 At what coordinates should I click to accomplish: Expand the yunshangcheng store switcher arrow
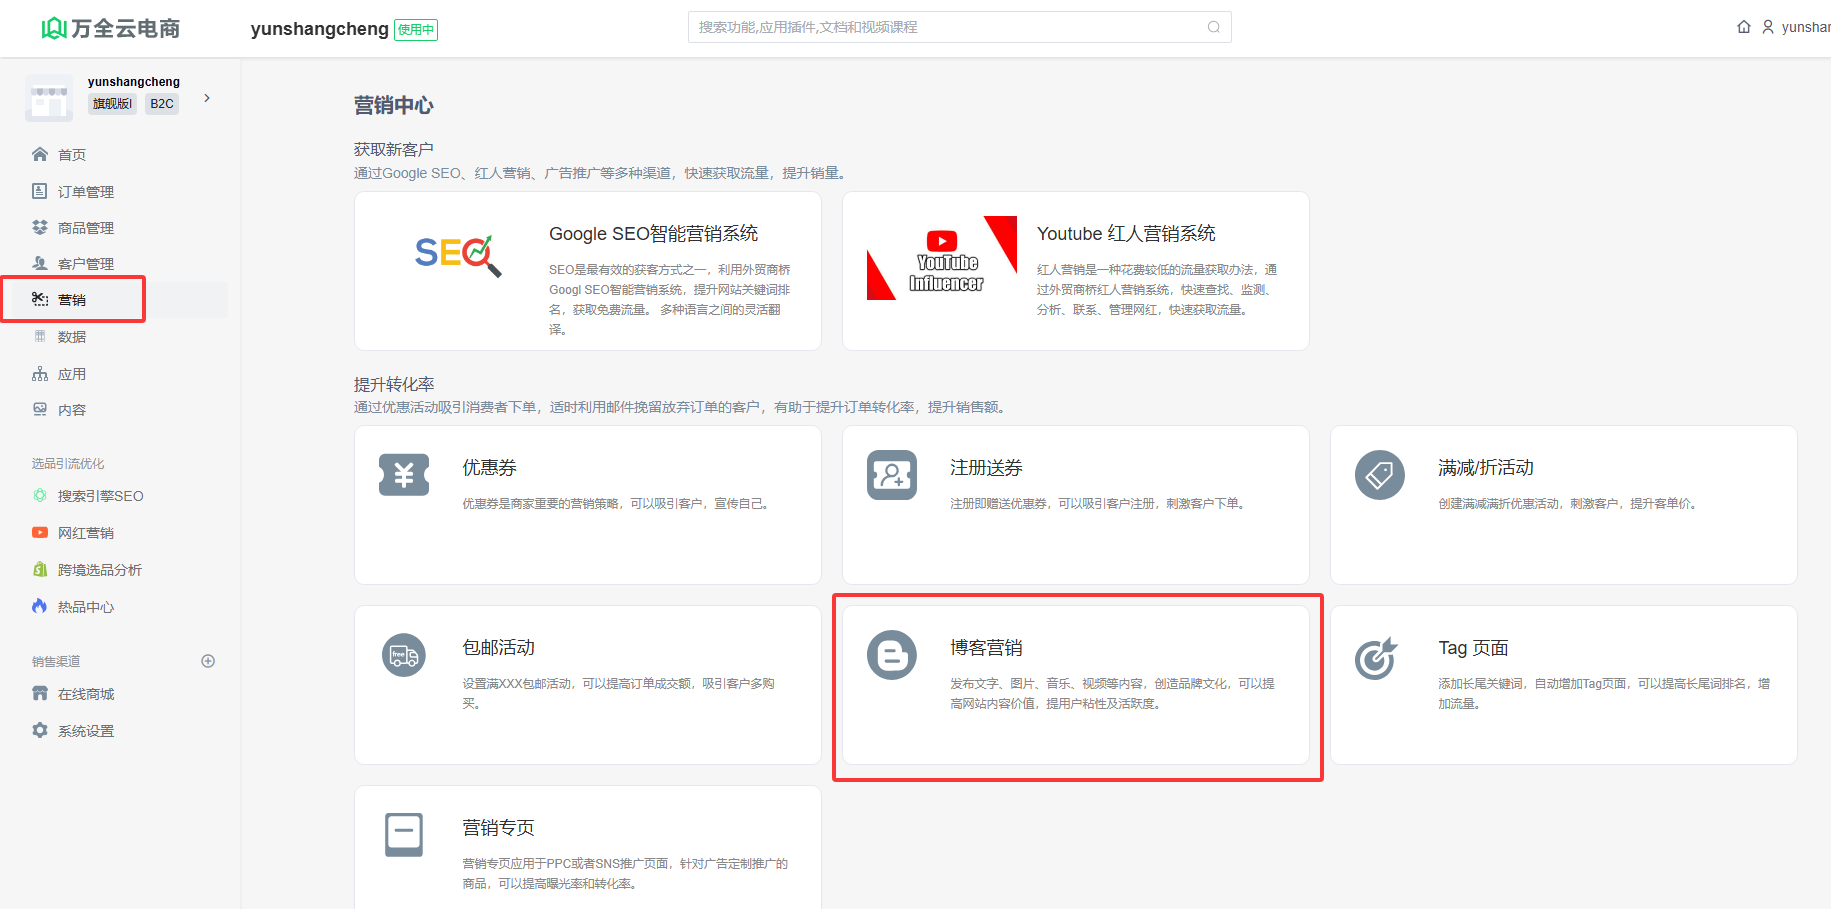(207, 98)
